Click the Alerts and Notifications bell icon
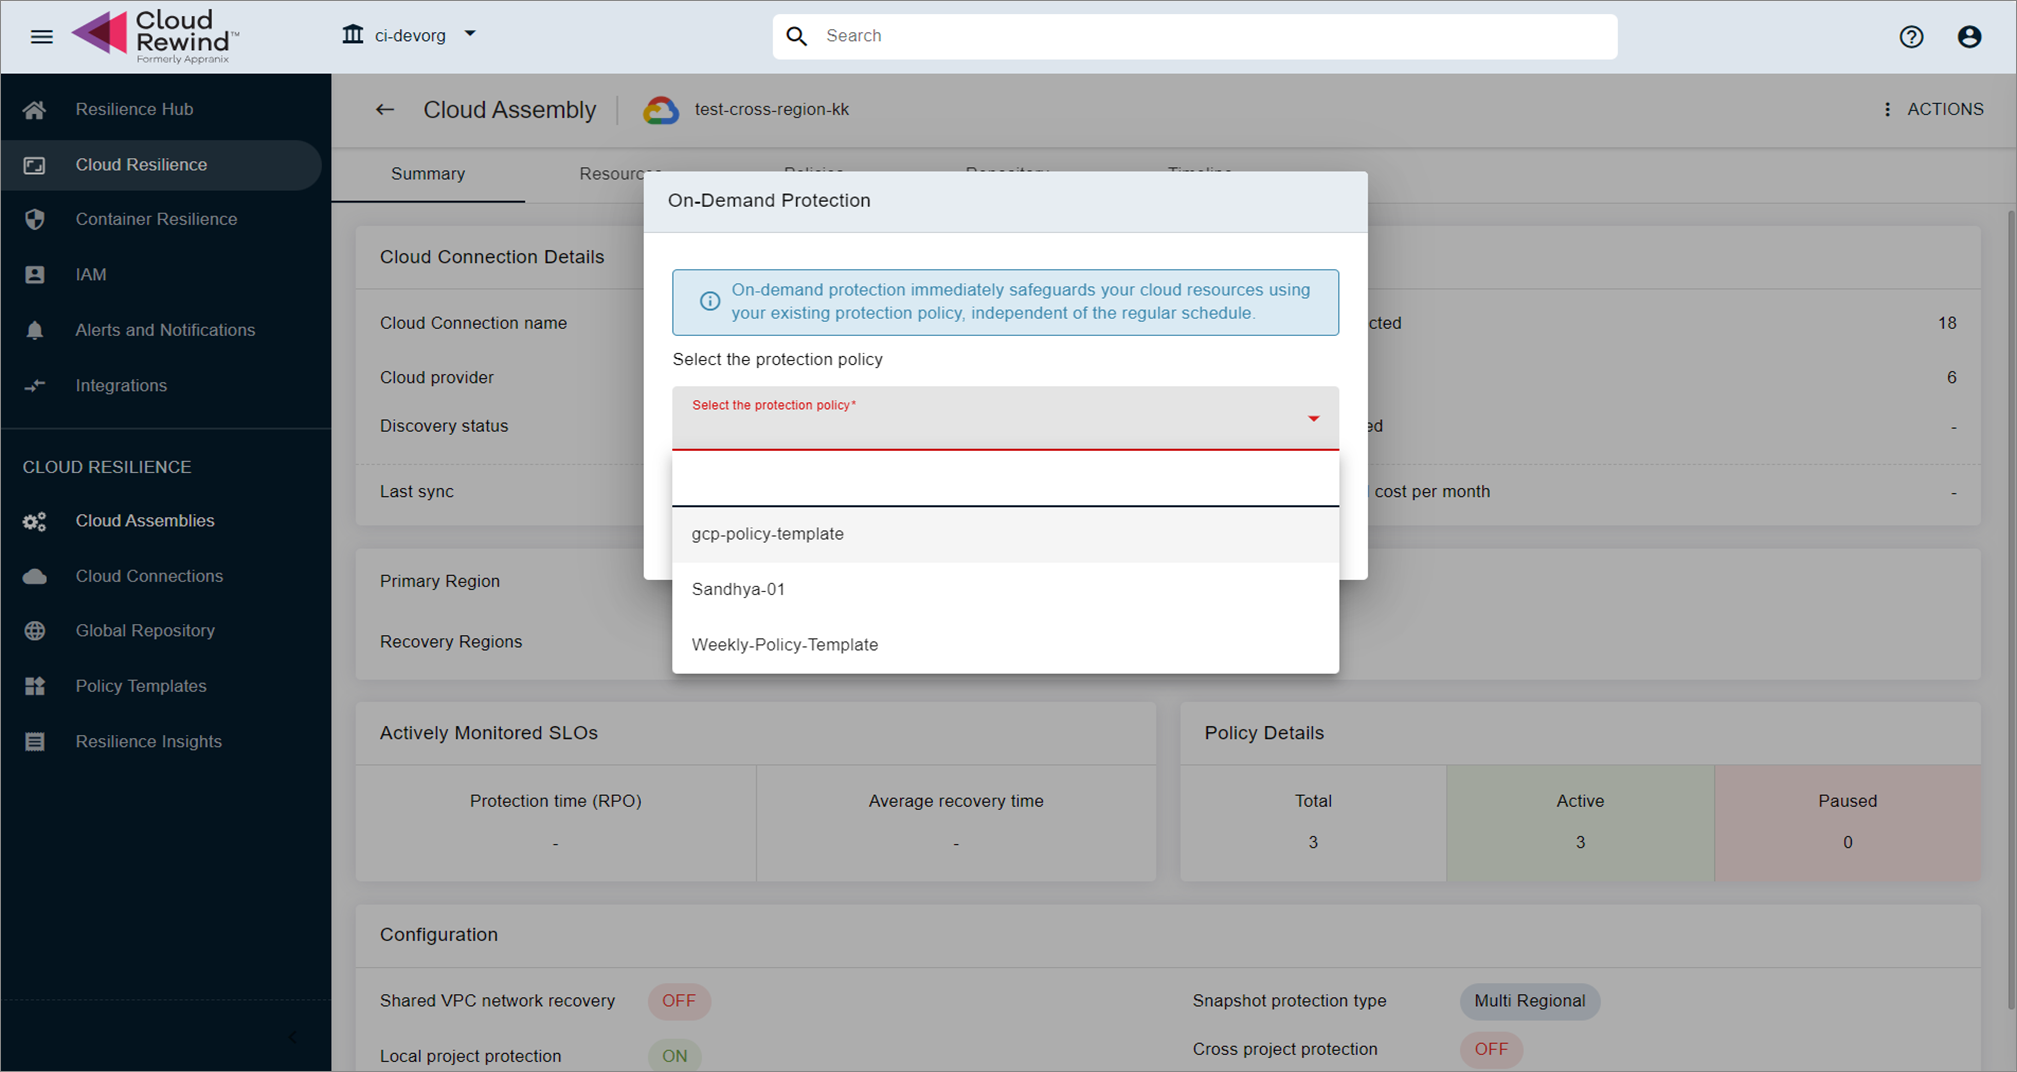This screenshot has height=1072, width=2017. pos(35,330)
